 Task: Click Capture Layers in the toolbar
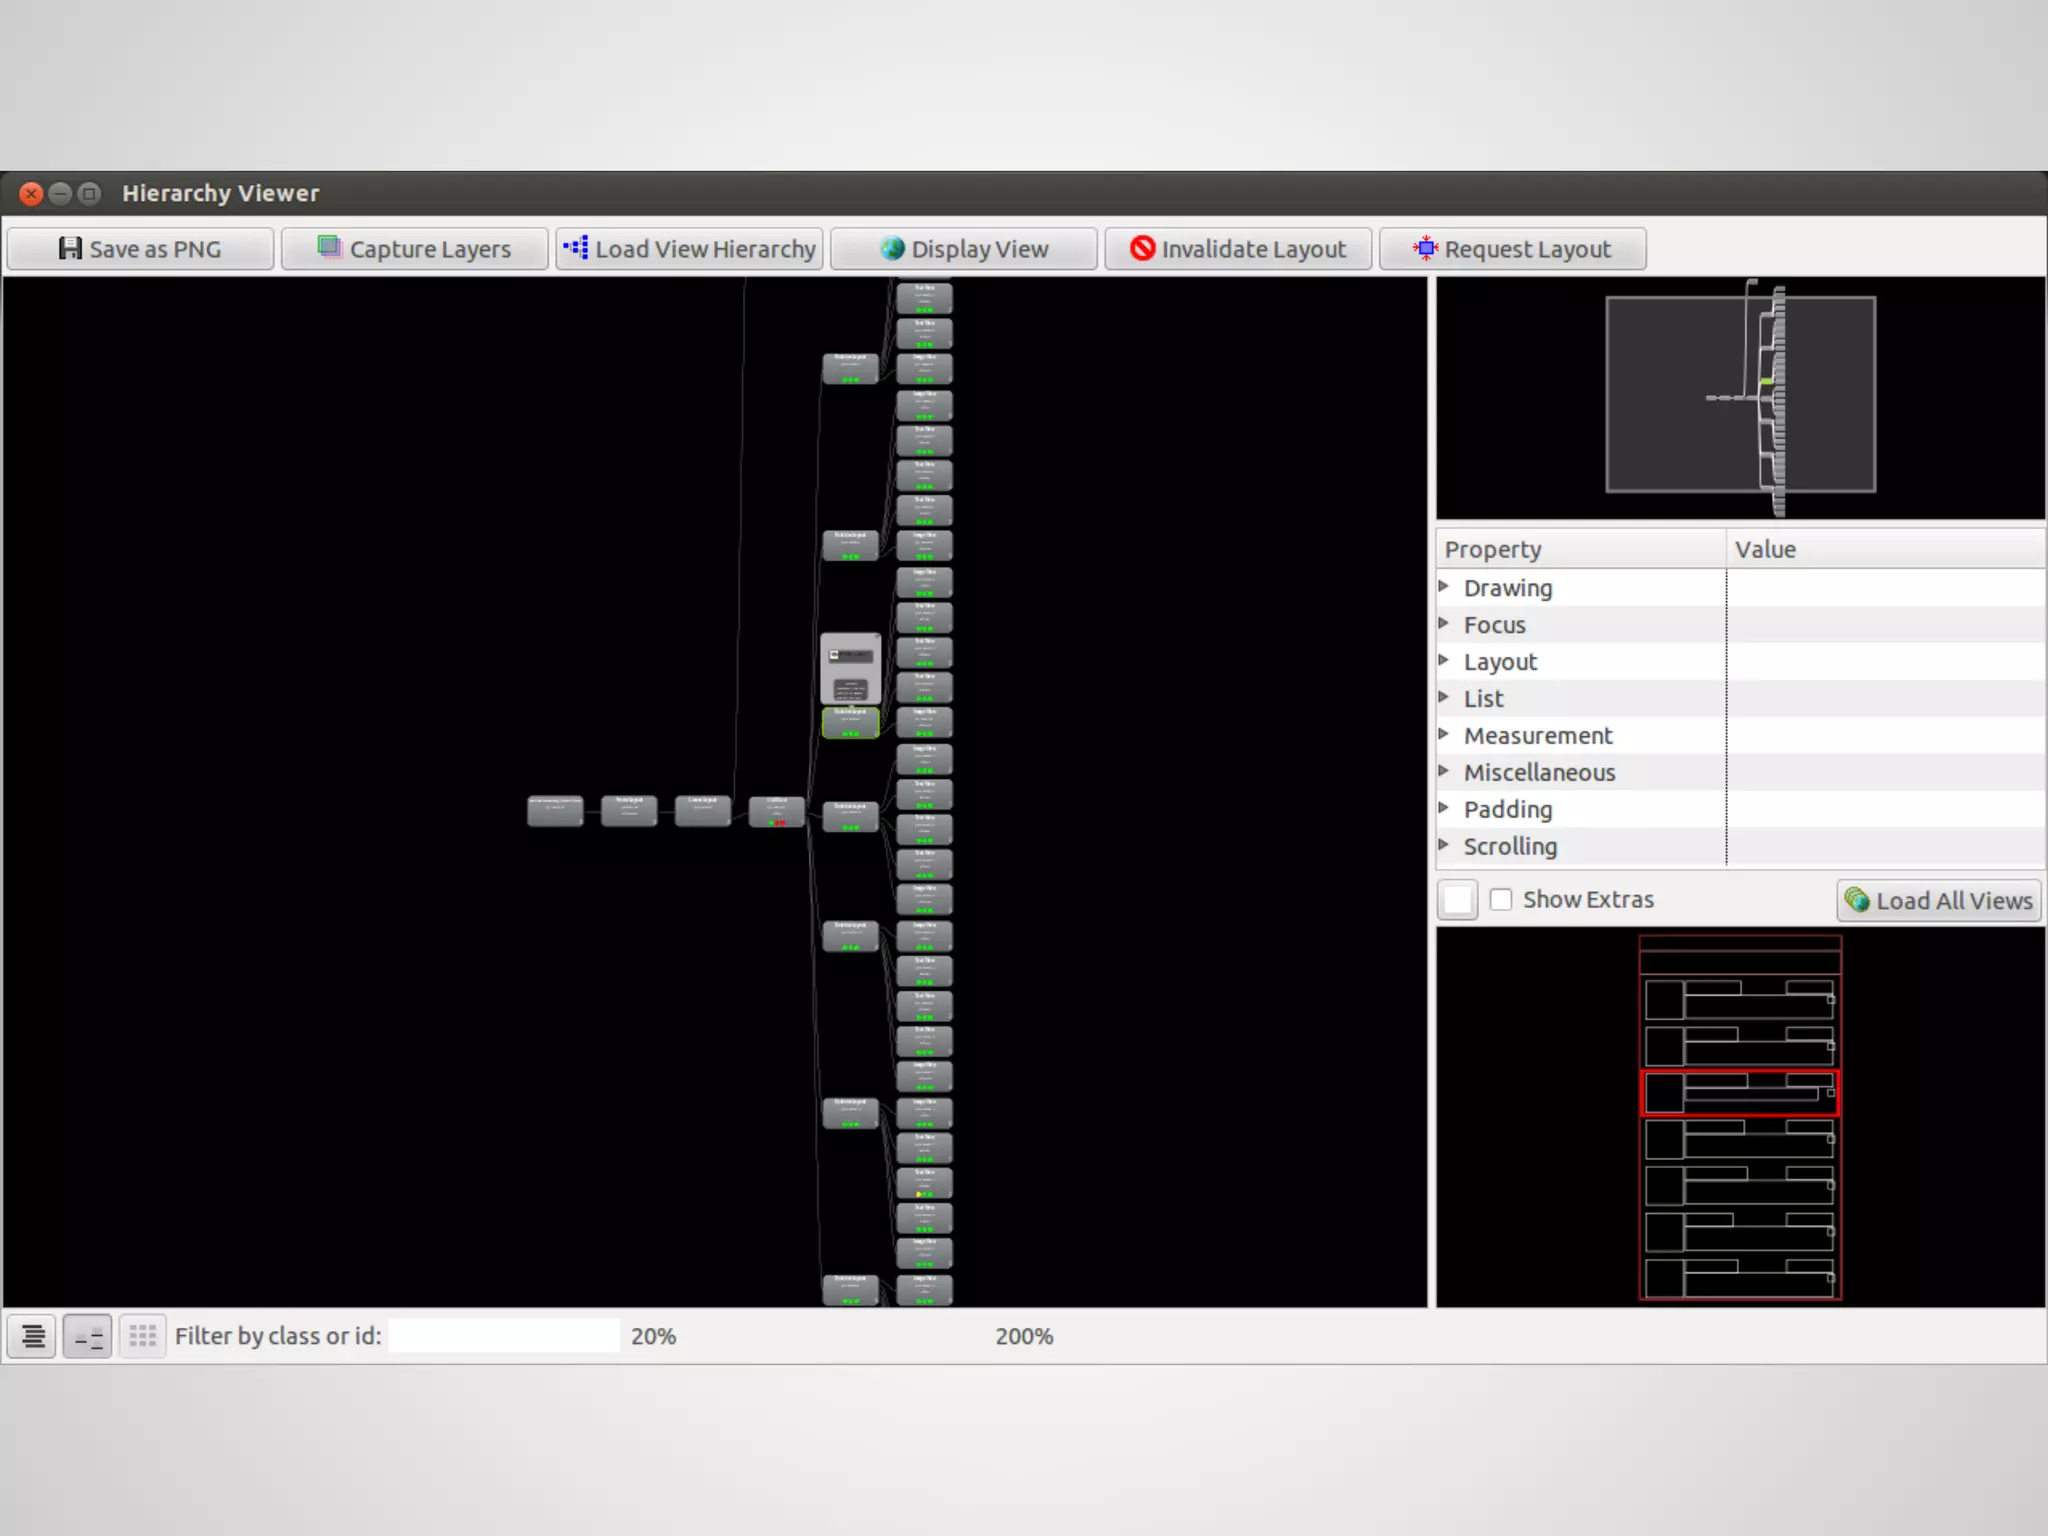[414, 249]
